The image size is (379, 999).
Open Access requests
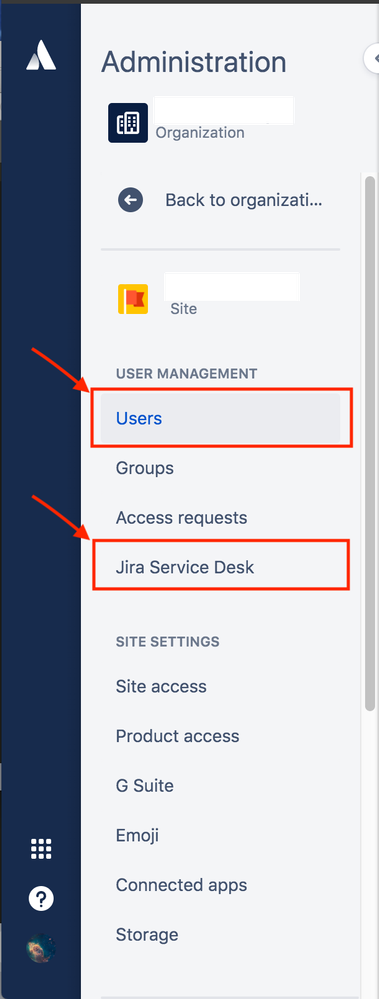(x=182, y=517)
